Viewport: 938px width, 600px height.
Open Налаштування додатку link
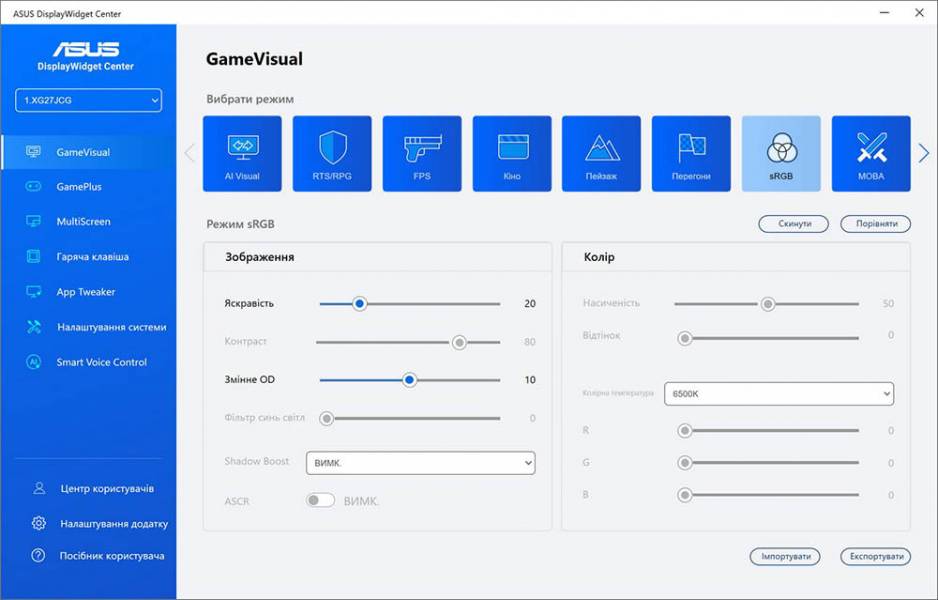point(114,523)
